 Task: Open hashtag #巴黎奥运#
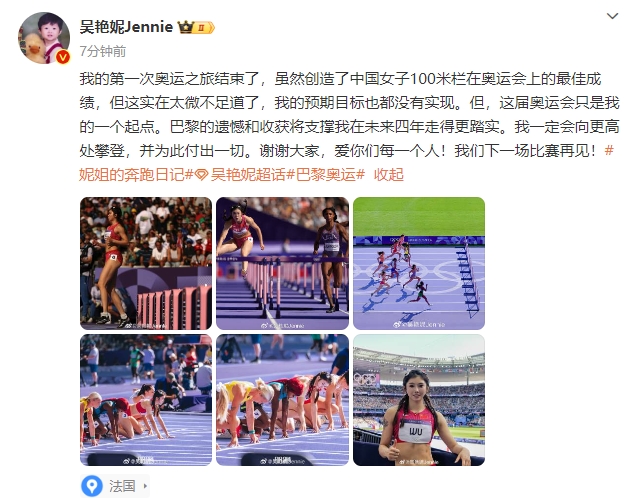(326, 175)
